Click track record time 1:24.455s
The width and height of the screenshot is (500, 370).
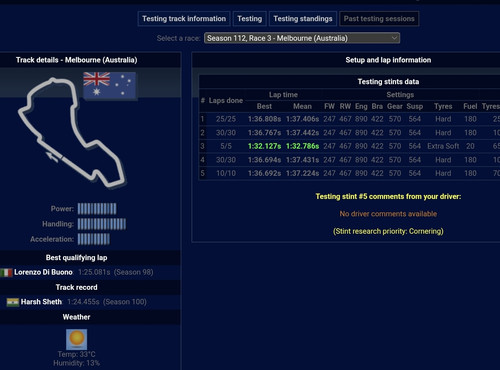pyautogui.click(x=83, y=302)
